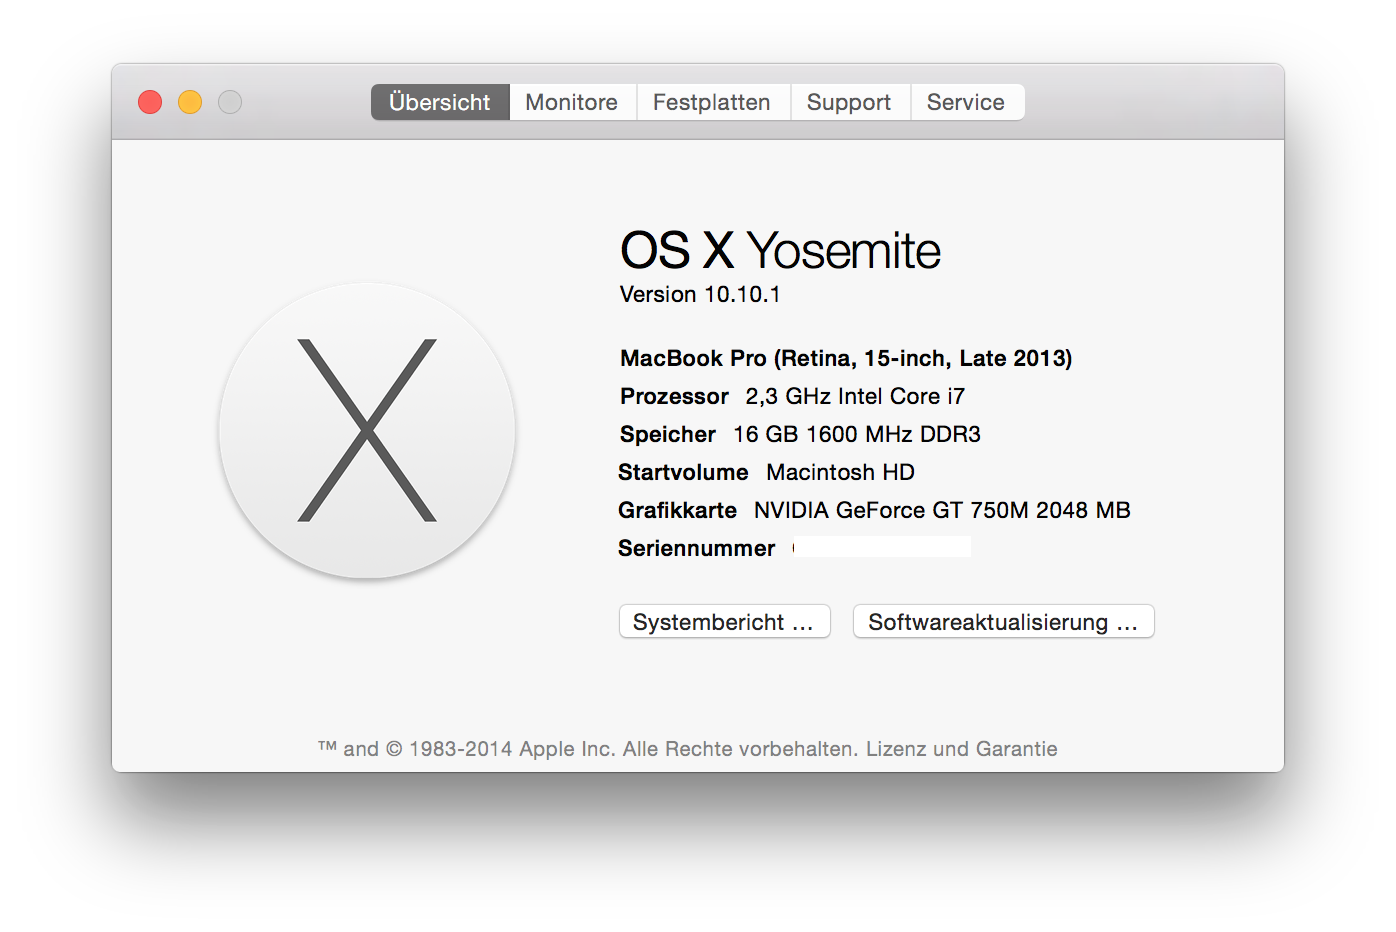Click the Seriennummer label
The width and height of the screenshot is (1396, 932).
tap(697, 548)
